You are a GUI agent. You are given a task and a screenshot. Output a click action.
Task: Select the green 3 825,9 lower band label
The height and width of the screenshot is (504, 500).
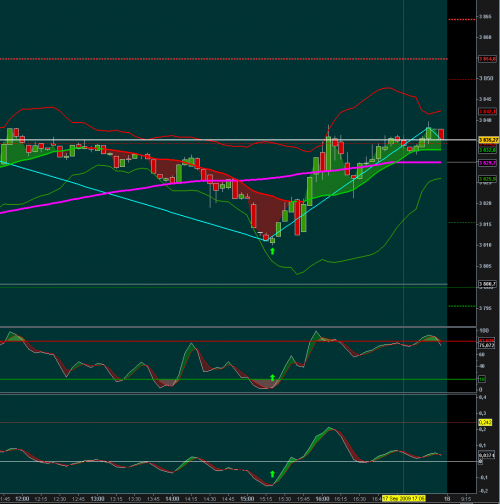[x=487, y=179]
